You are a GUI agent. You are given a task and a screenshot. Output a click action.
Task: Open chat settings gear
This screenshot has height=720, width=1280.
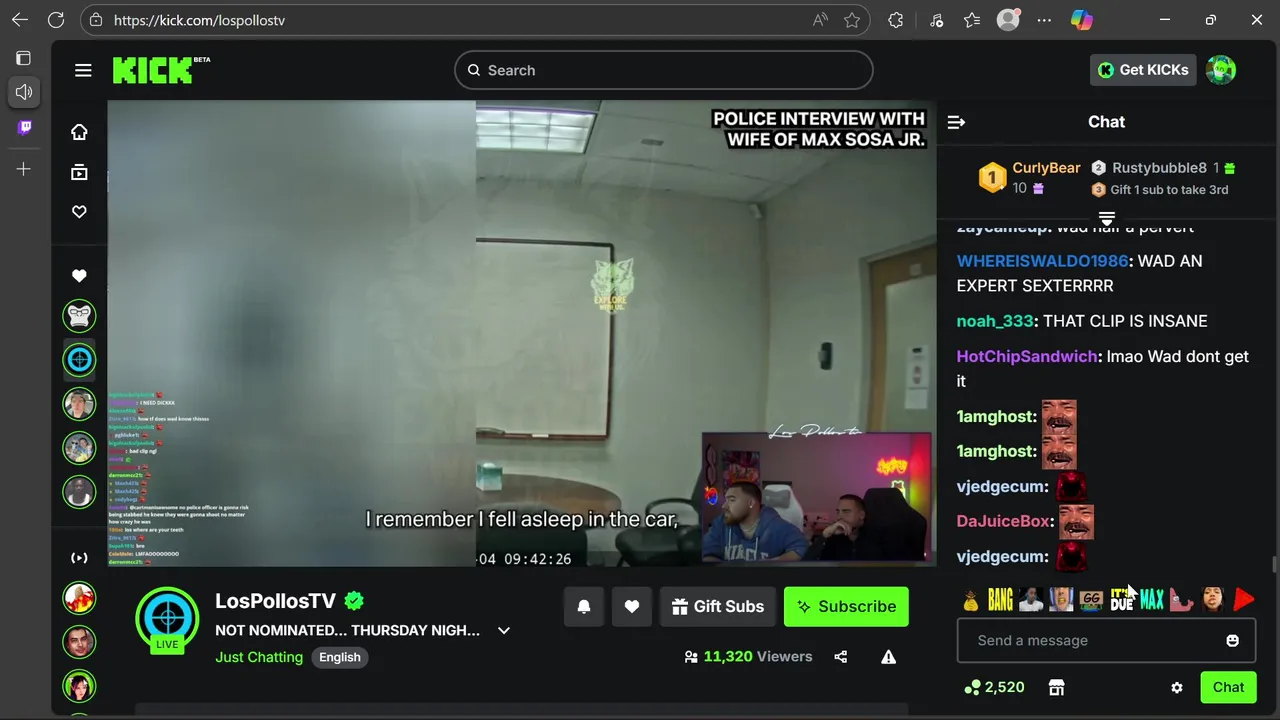(1177, 688)
